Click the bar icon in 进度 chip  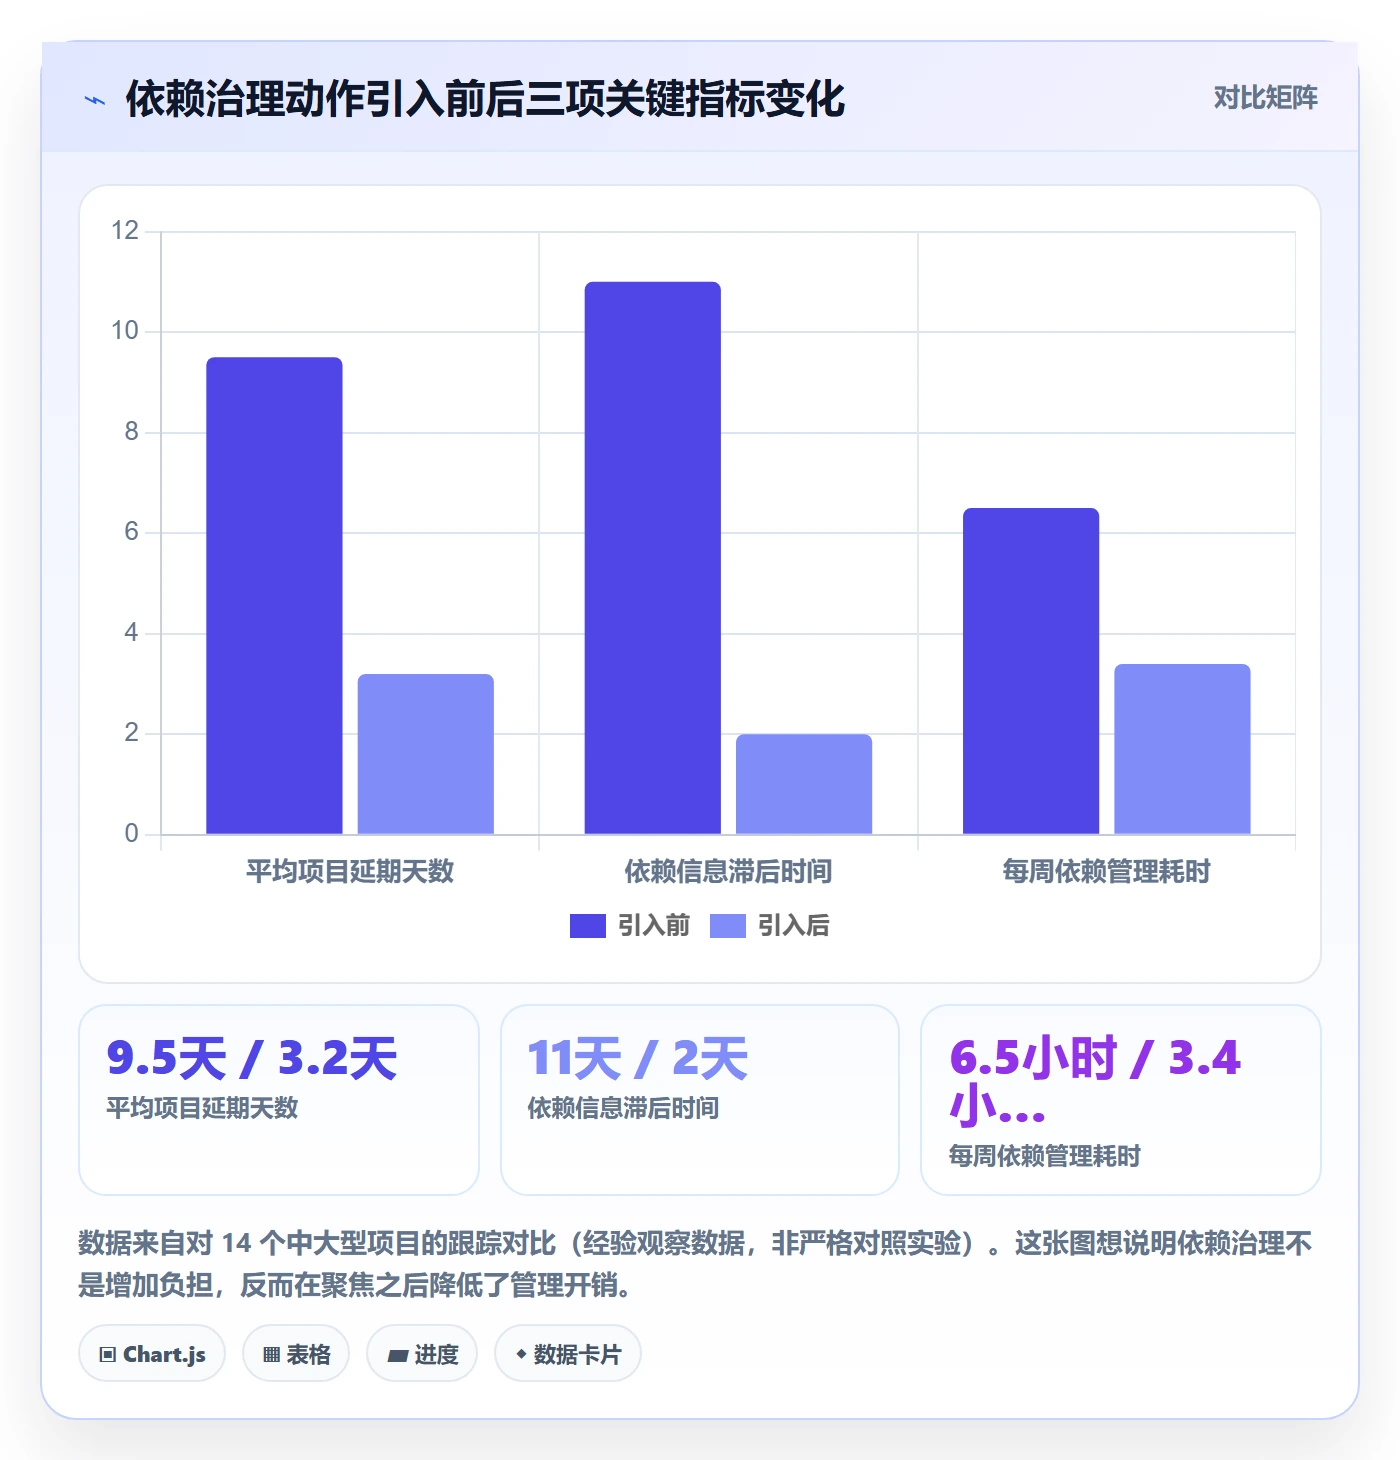pyautogui.click(x=398, y=1356)
